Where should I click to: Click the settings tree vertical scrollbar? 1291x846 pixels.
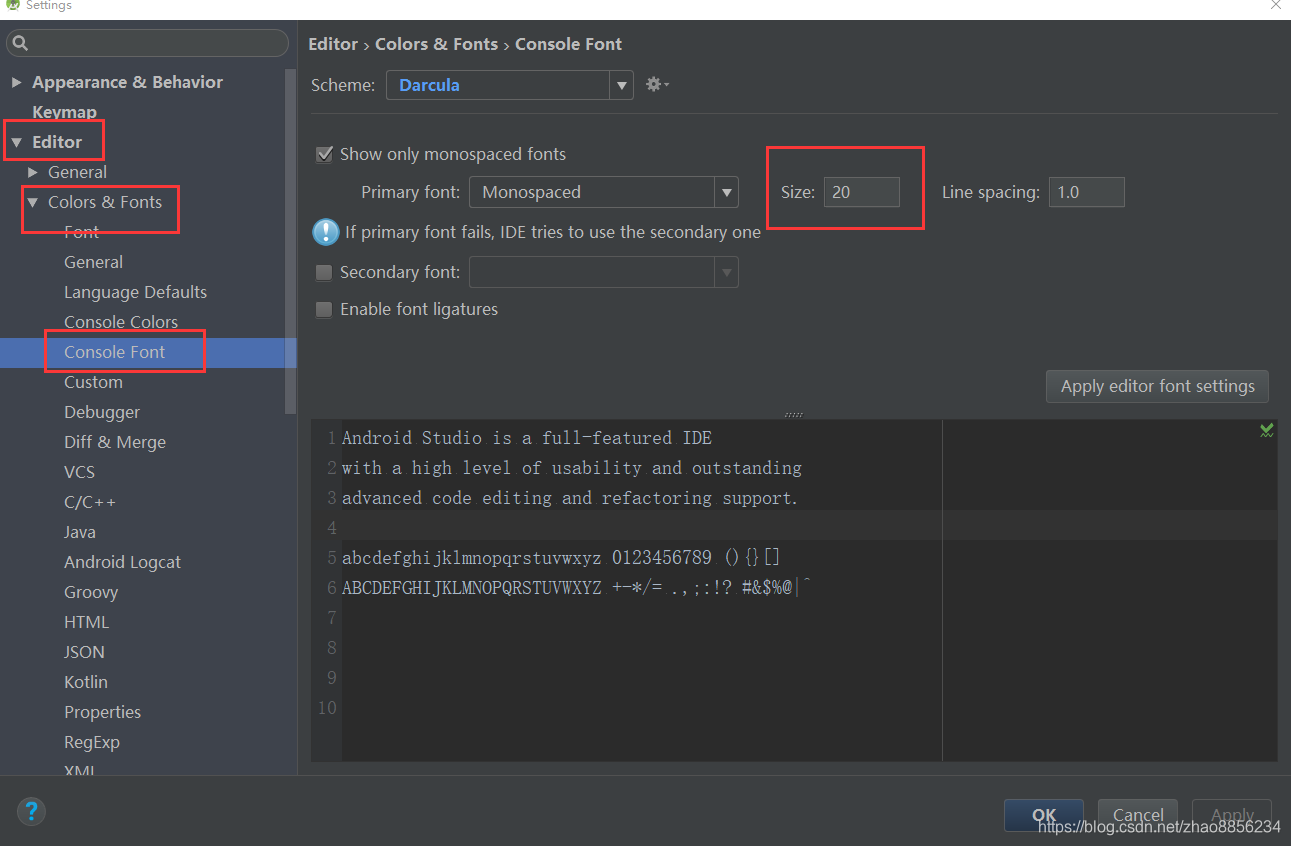point(290,240)
